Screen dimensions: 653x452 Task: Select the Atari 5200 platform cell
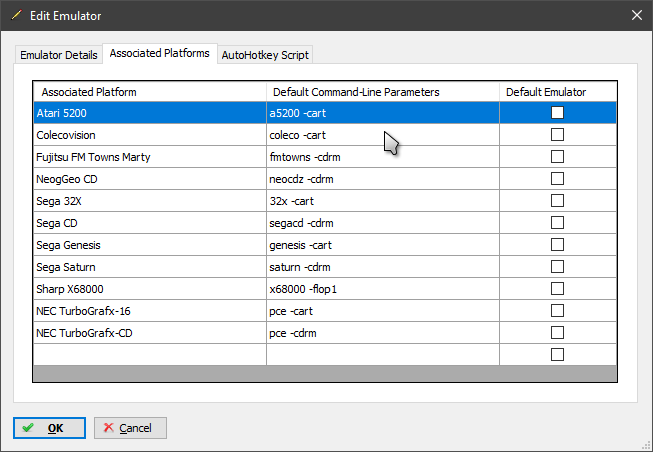pyautogui.click(x=150, y=113)
